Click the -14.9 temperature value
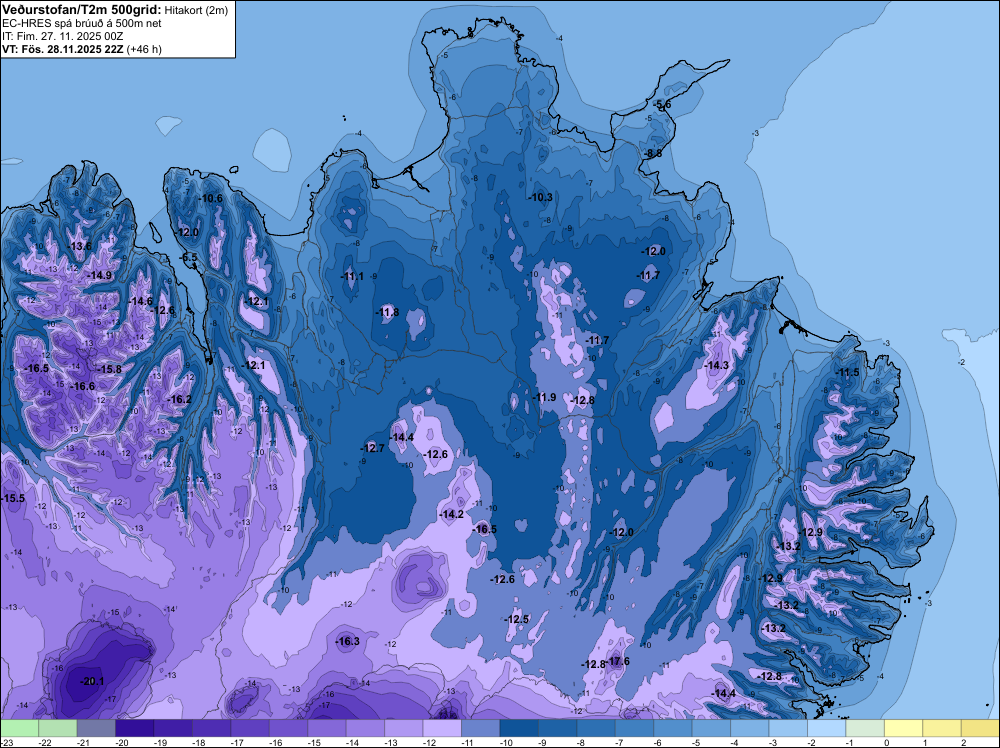1000x748 pixels. pyautogui.click(x=99, y=275)
